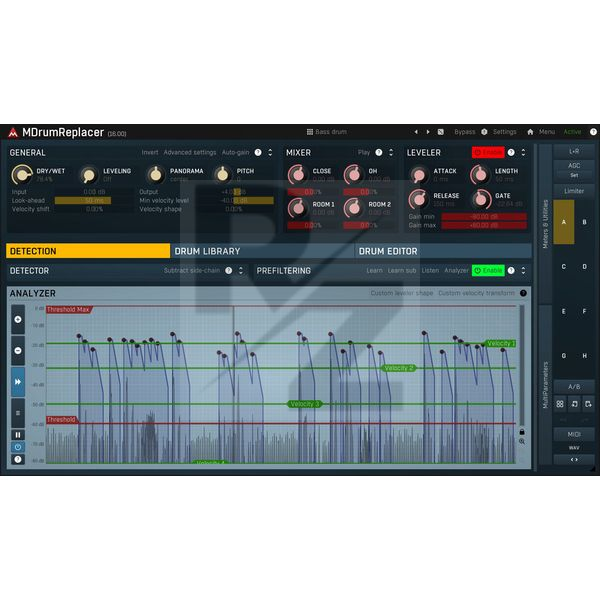
Task: Open the Bass drum preset selector
Action: (x=326, y=131)
